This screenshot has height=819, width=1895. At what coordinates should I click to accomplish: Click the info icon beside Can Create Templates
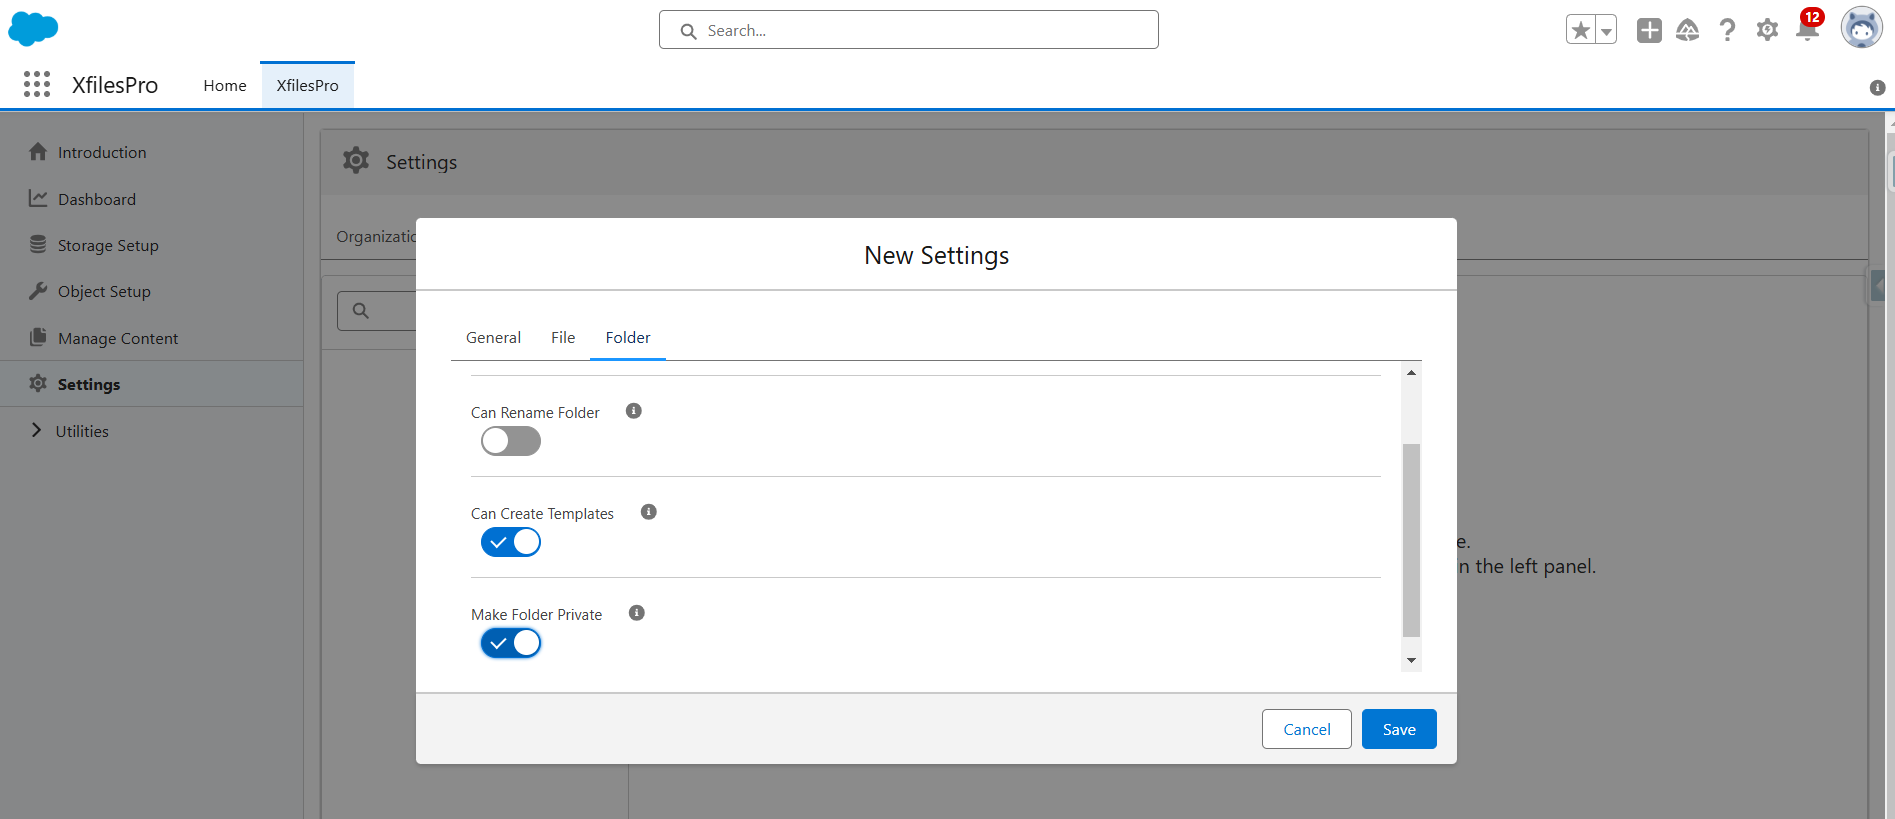648,512
